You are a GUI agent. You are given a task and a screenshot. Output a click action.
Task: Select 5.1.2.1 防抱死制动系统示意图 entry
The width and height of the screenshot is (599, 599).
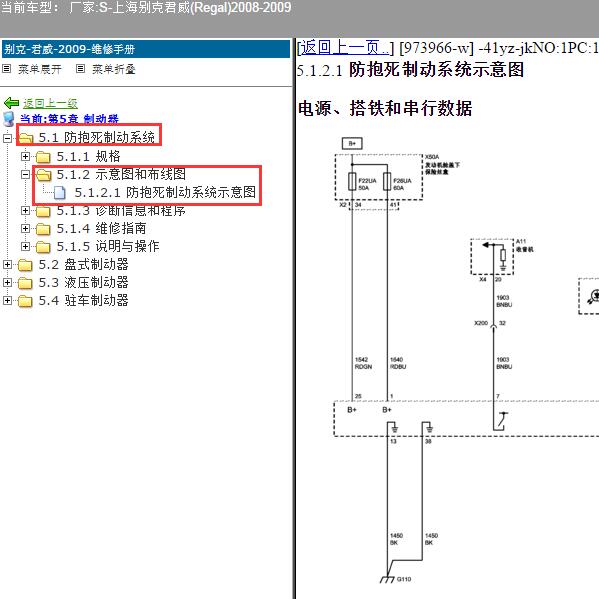[165, 192]
